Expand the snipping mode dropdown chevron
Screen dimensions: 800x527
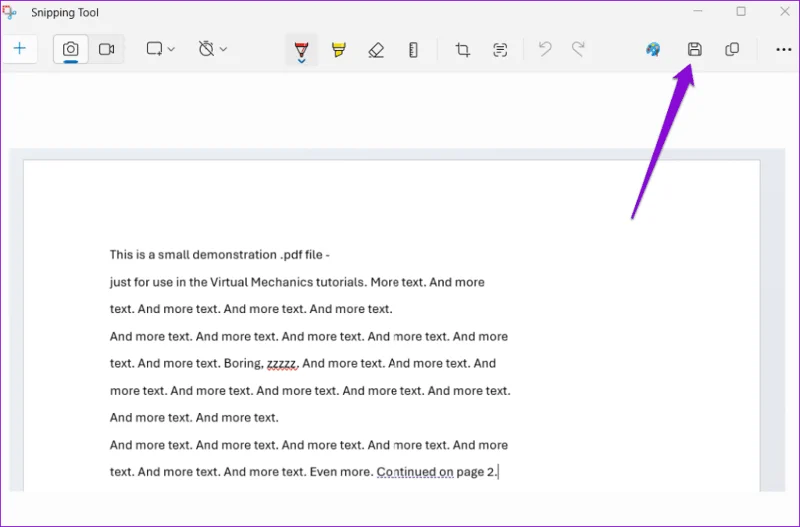click(x=171, y=49)
